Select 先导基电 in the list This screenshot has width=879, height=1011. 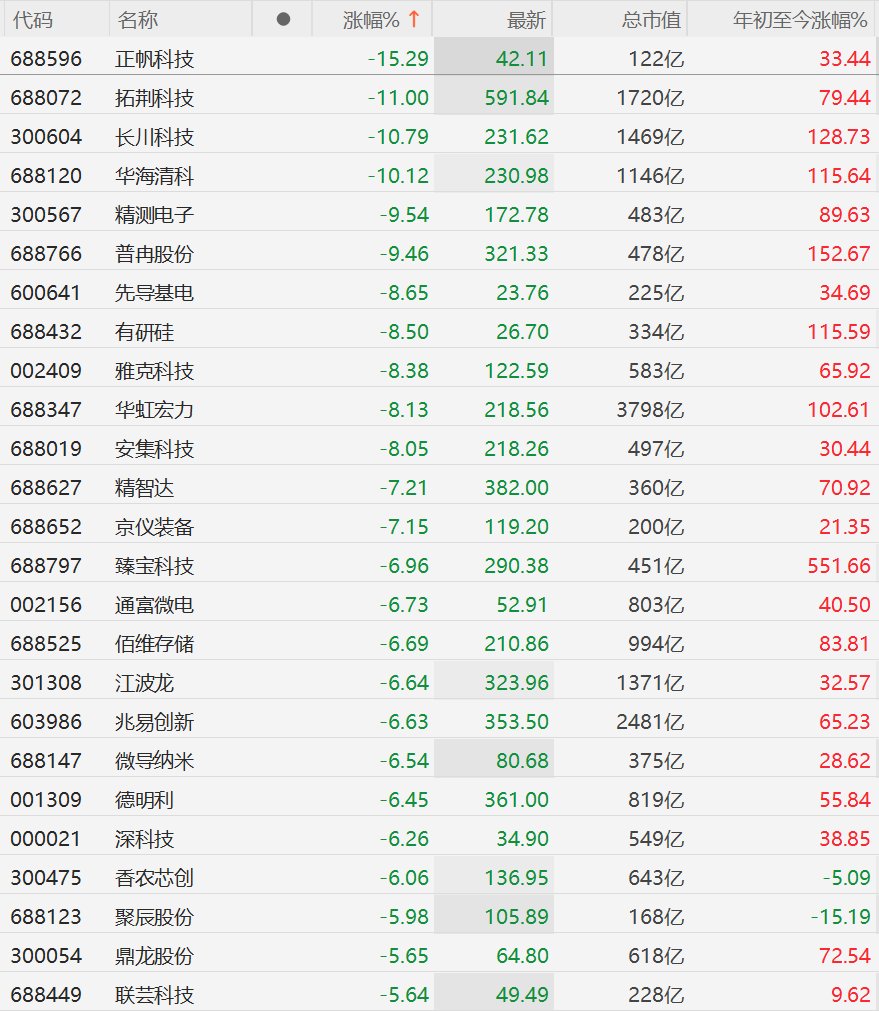[154, 293]
